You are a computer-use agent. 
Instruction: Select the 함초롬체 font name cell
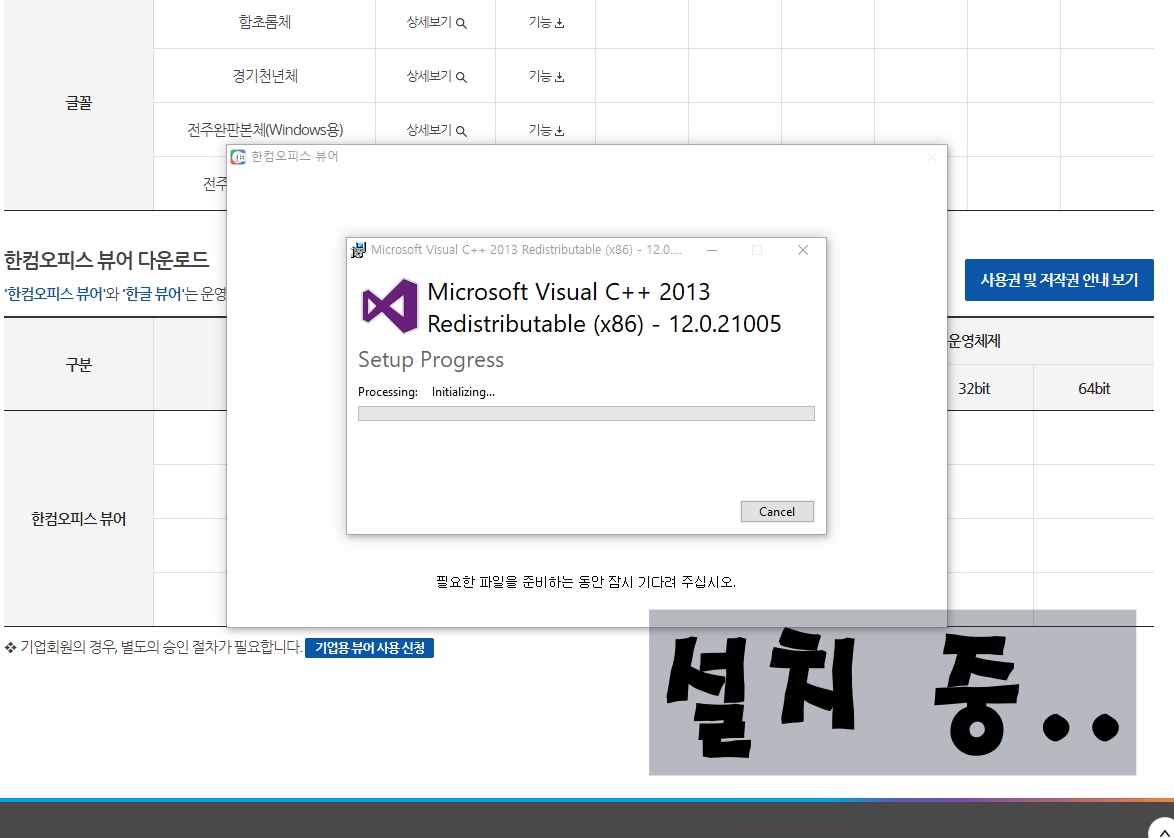point(264,22)
